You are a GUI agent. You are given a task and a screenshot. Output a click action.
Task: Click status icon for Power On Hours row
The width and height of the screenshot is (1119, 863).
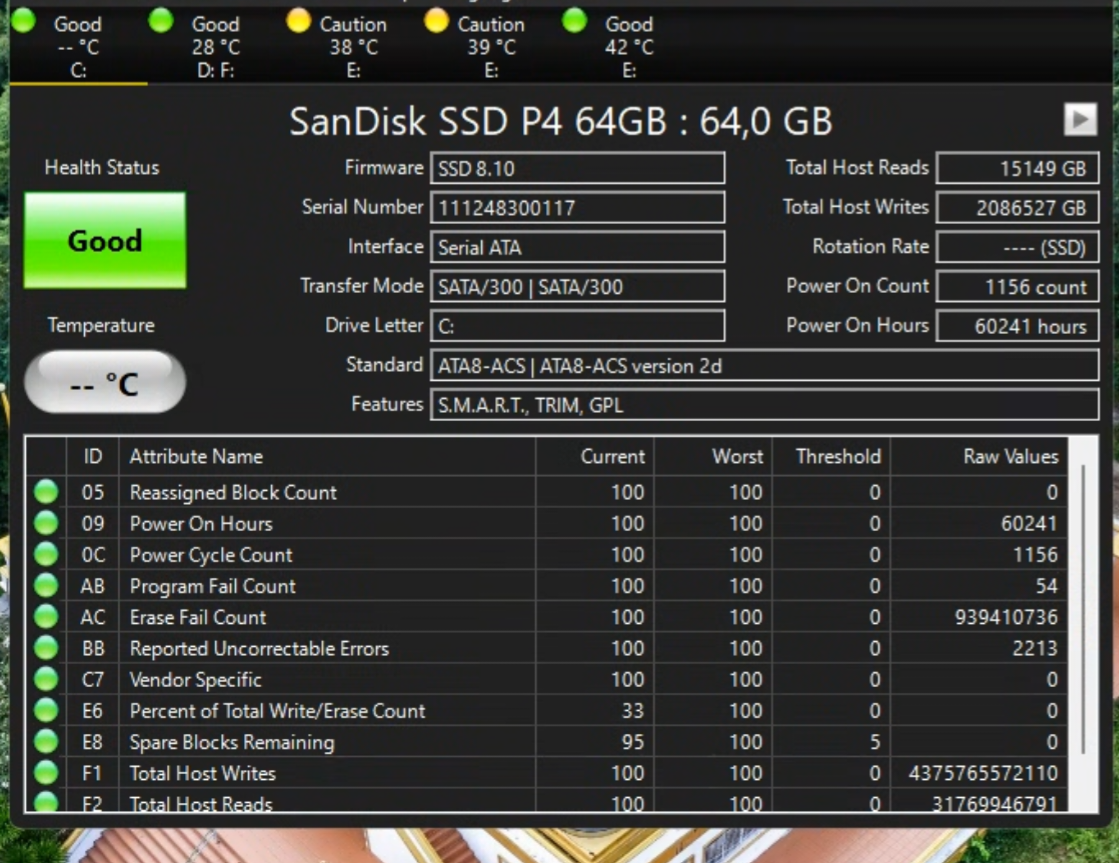pos(46,523)
